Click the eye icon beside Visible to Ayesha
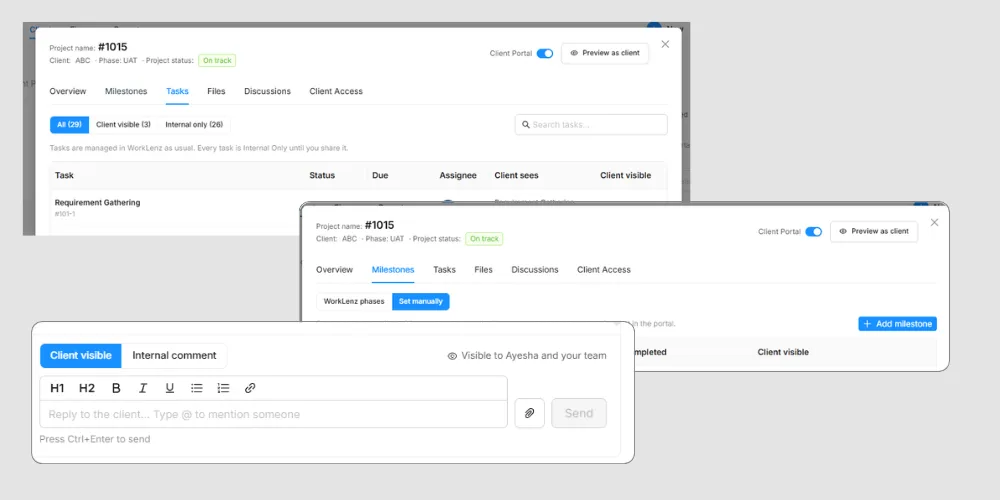 (452, 356)
